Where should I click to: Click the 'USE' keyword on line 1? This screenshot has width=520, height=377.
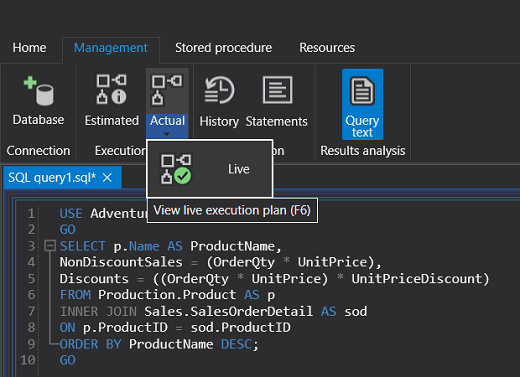coord(71,213)
